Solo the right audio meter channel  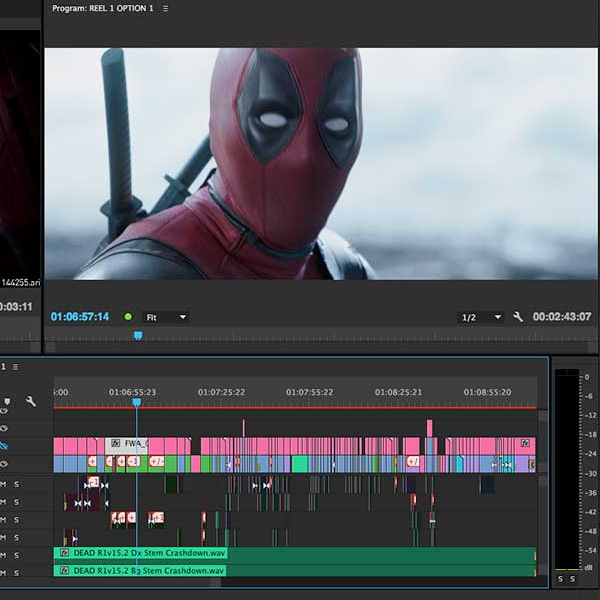click(x=572, y=579)
